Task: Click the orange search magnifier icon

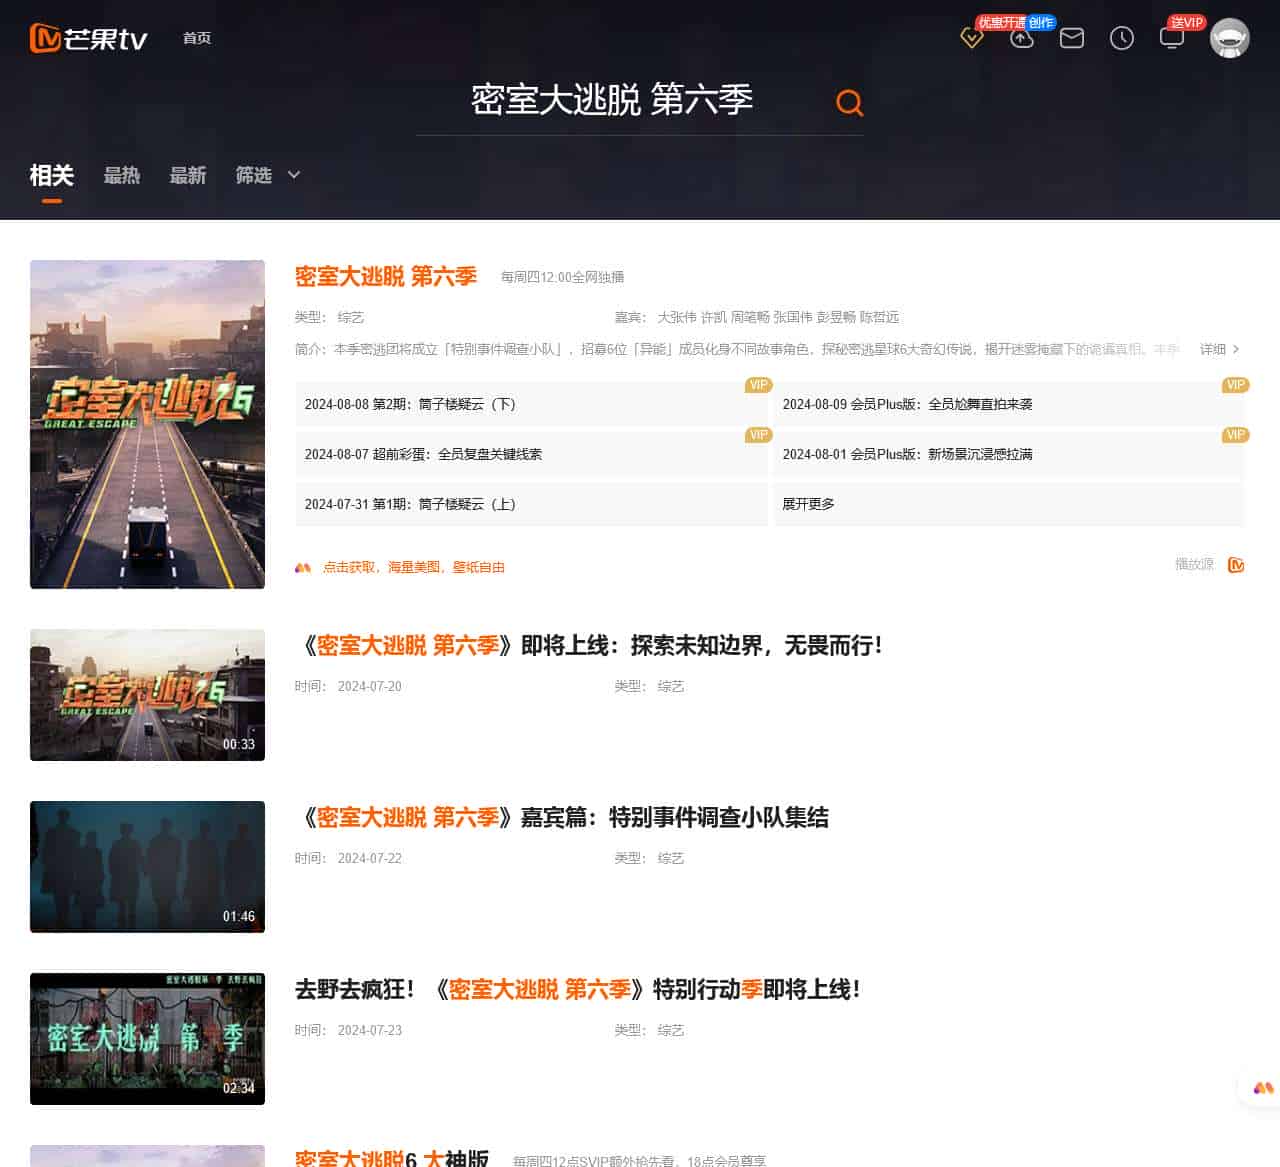Action: (849, 103)
